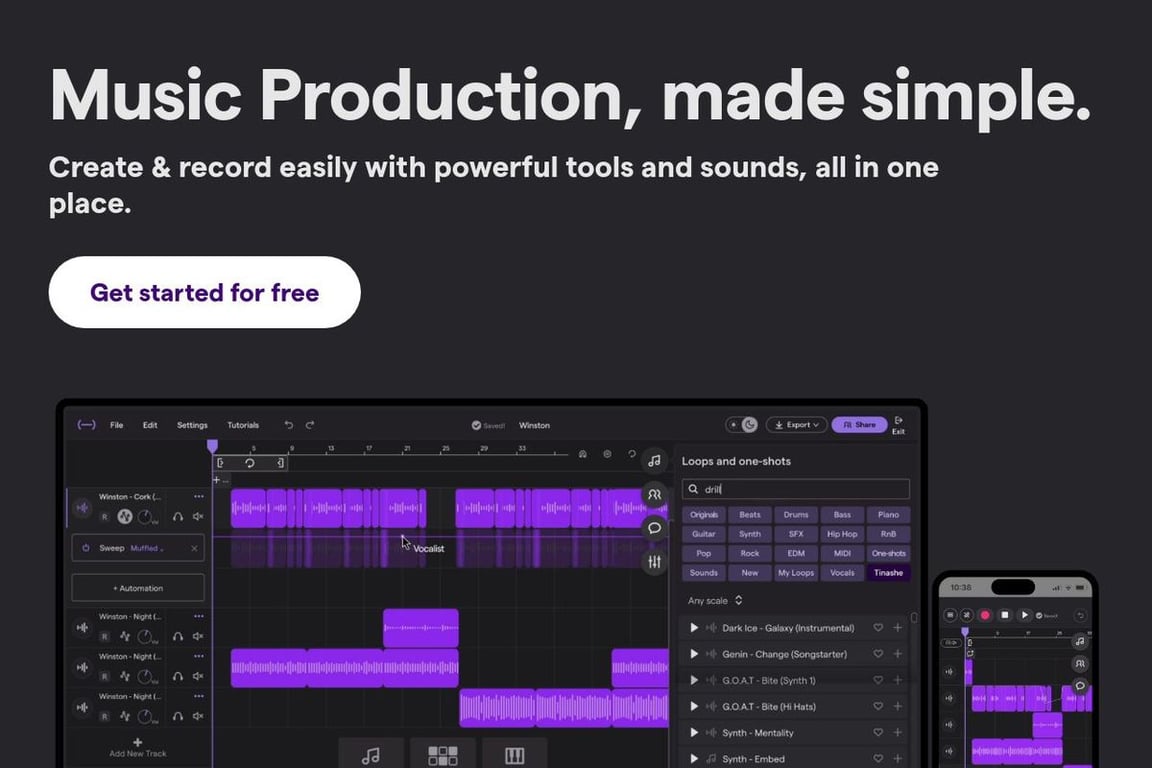Viewport: 1152px width, 768px height.
Task: Open the Edit menu
Action: [150, 426]
